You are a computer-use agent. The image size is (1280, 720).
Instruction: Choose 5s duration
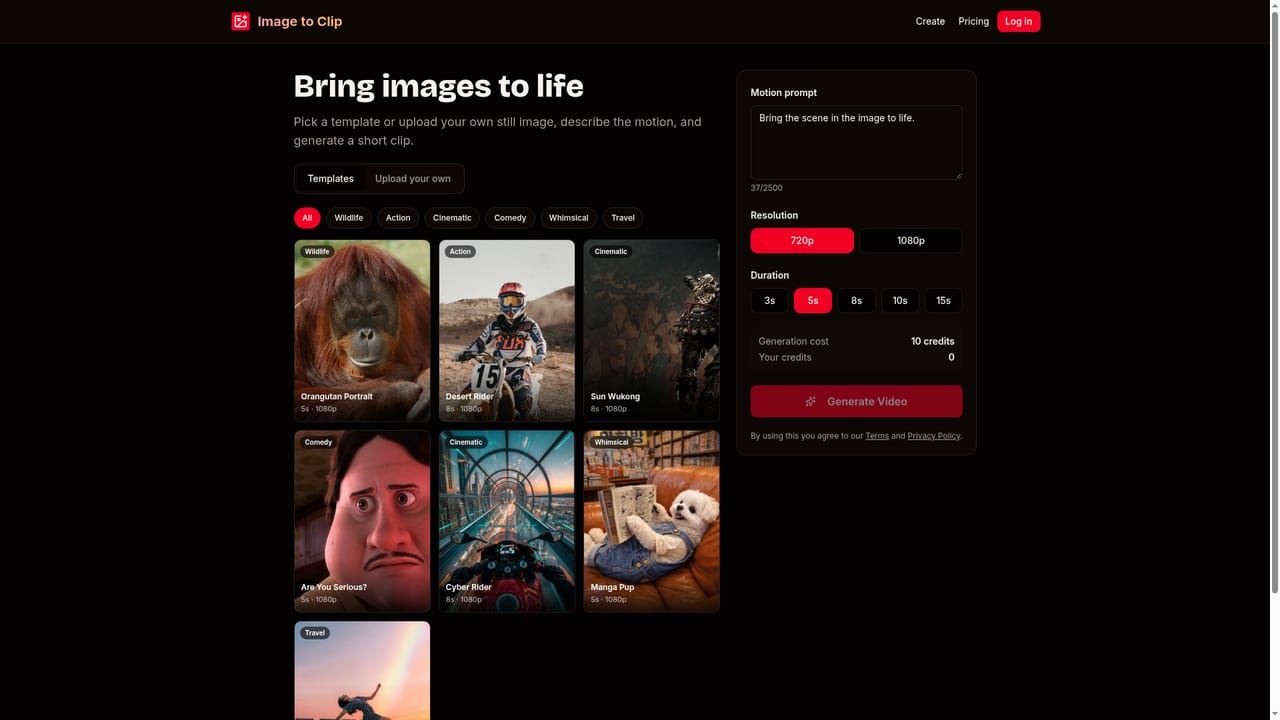coord(813,300)
